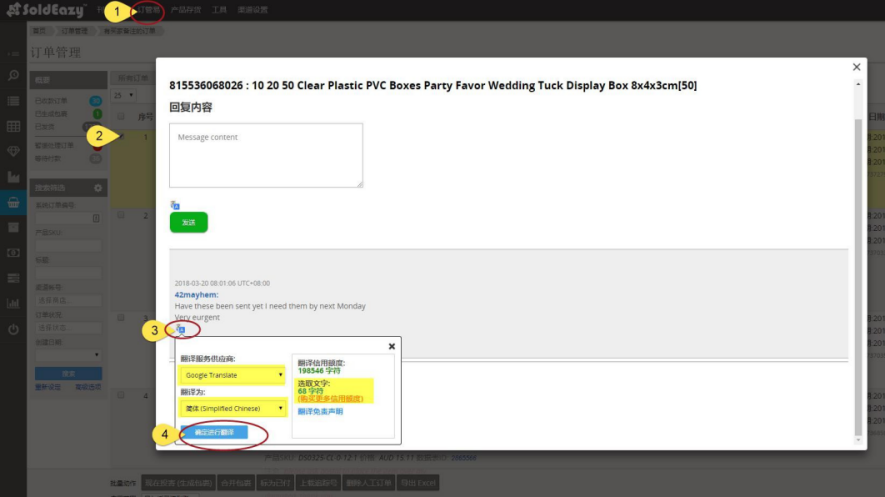Screen dimensions: 885x497
Task: Open the 创建日期 dropdown in the filter panel
Action: click(68, 355)
